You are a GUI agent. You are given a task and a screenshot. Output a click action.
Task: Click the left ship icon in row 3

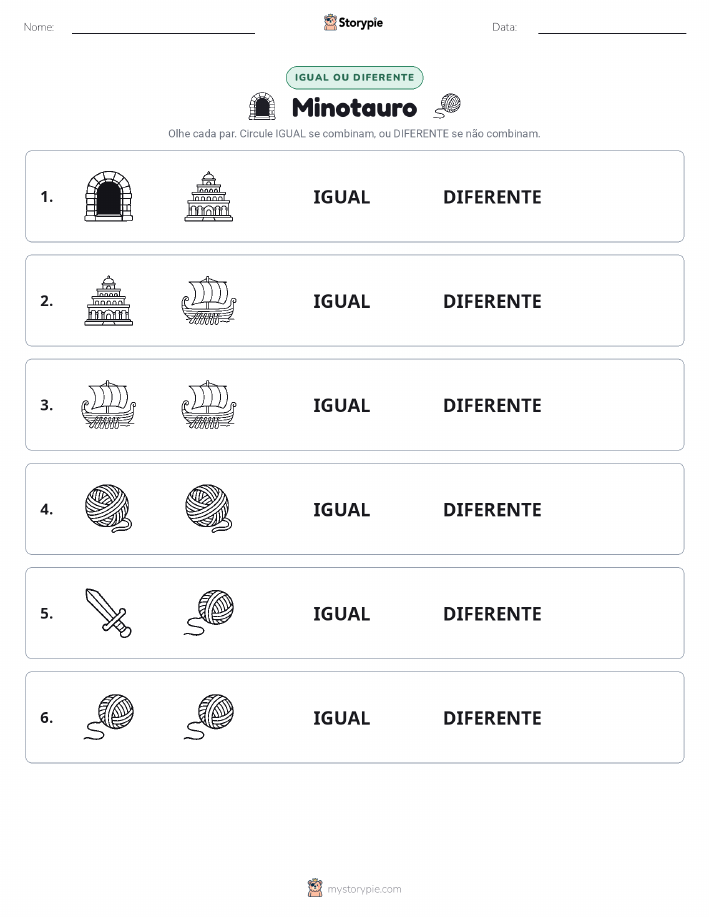click(x=109, y=405)
